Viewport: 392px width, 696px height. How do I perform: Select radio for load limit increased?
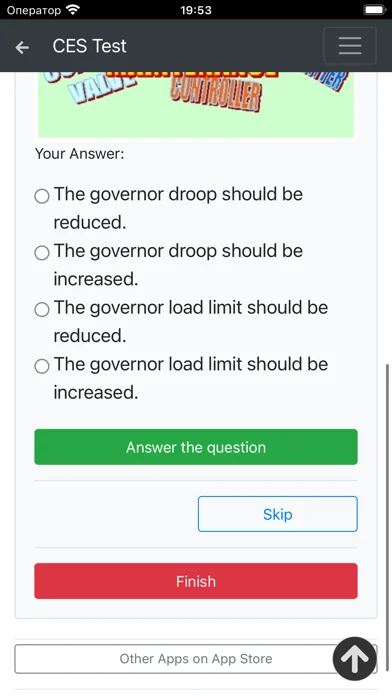[x=42, y=366]
